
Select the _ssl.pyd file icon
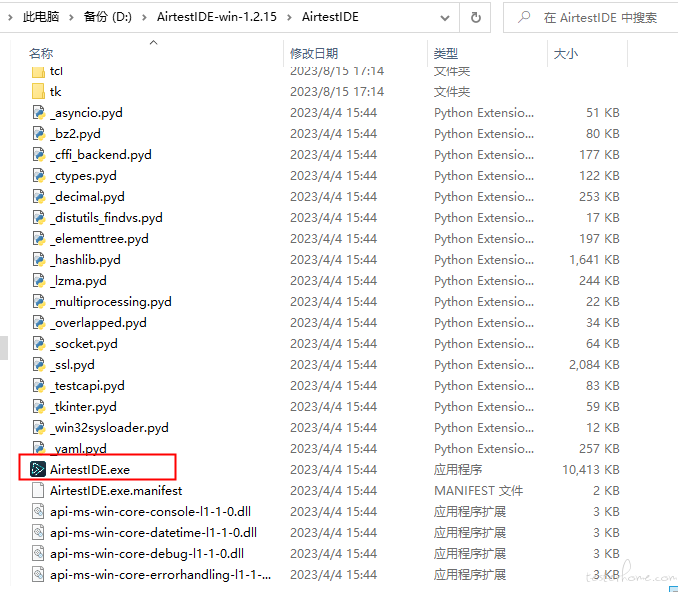point(38,365)
